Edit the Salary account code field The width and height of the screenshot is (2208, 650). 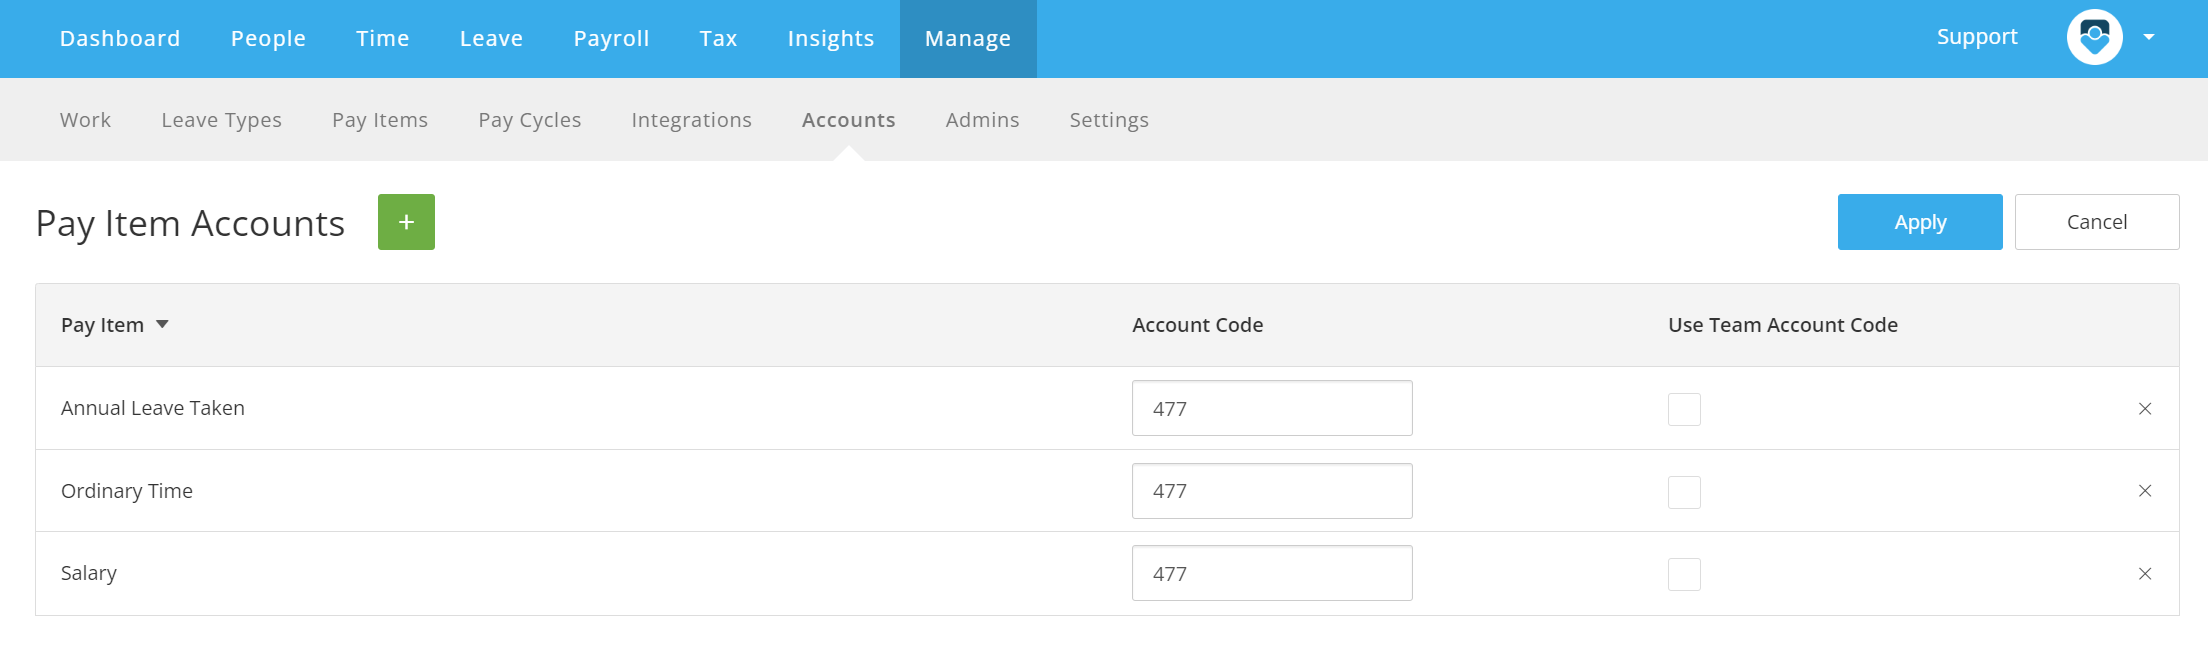click(1272, 573)
